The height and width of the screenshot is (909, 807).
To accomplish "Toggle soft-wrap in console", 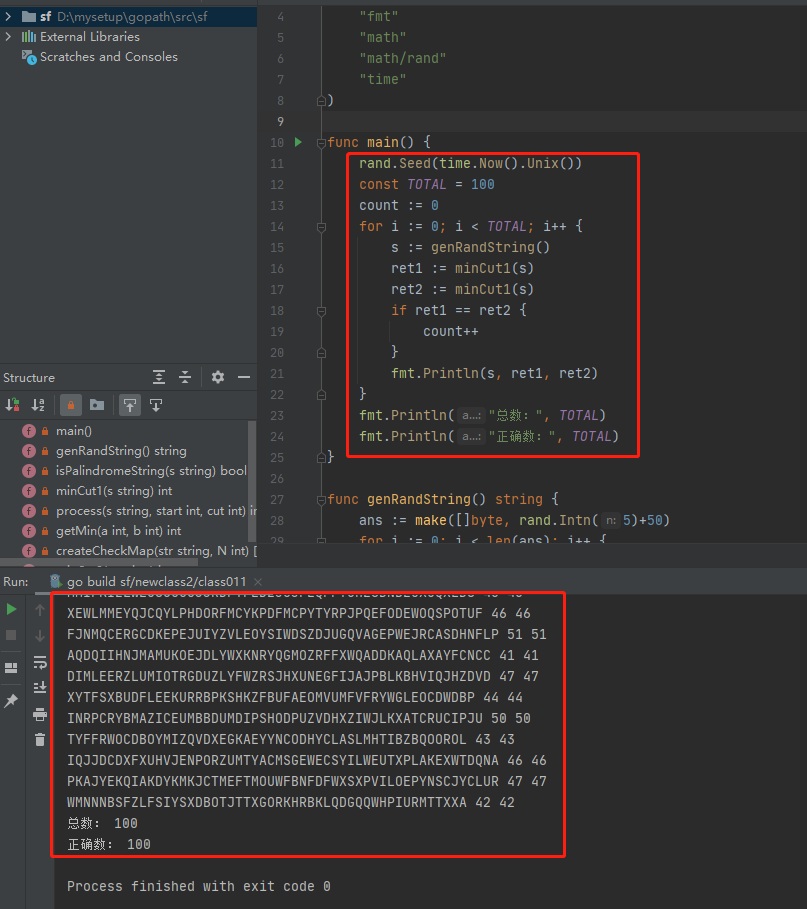I will coord(39,662).
